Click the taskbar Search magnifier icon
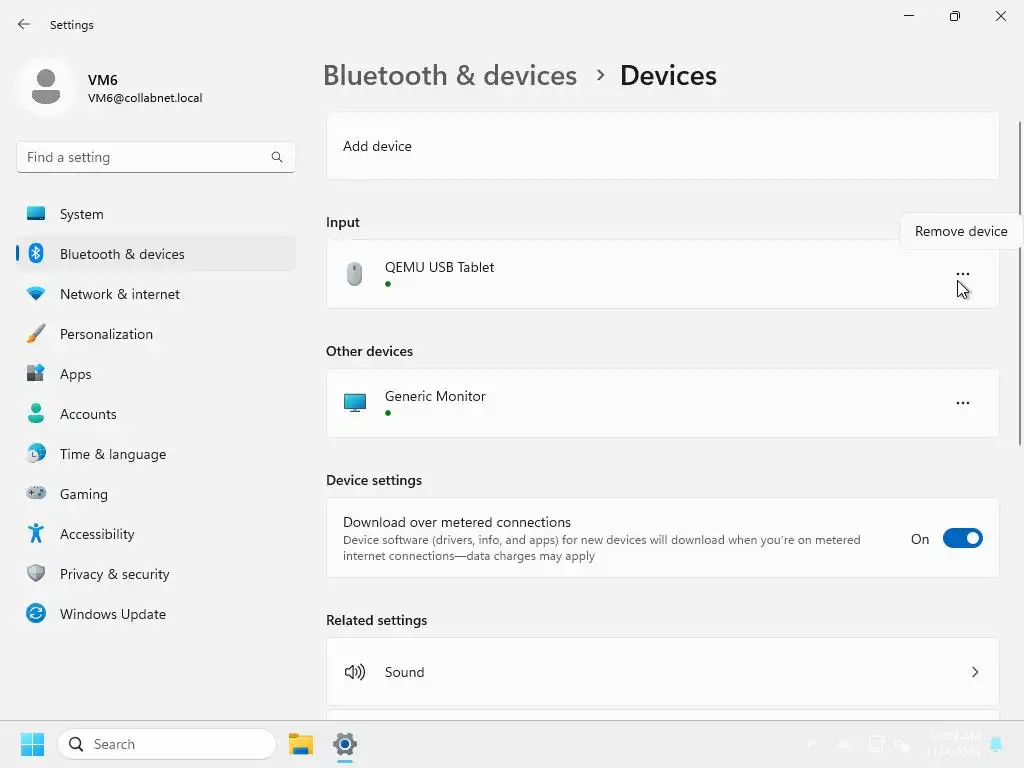The width and height of the screenshot is (1024, 768). click(76, 744)
